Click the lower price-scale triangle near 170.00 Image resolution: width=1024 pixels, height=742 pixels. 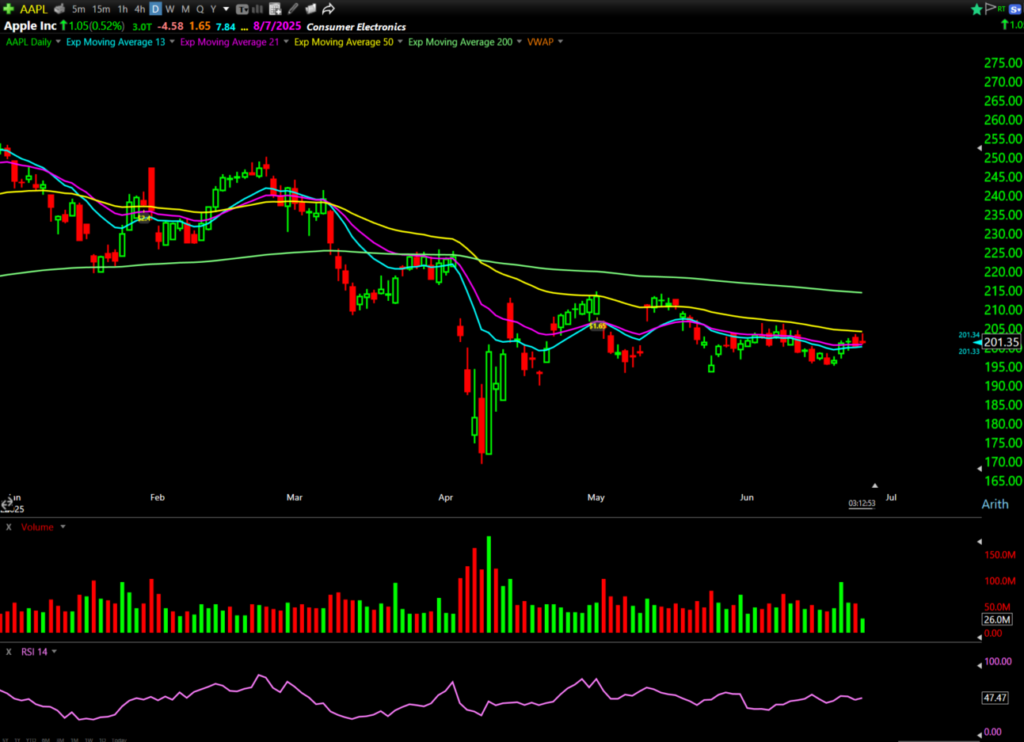(x=979, y=468)
